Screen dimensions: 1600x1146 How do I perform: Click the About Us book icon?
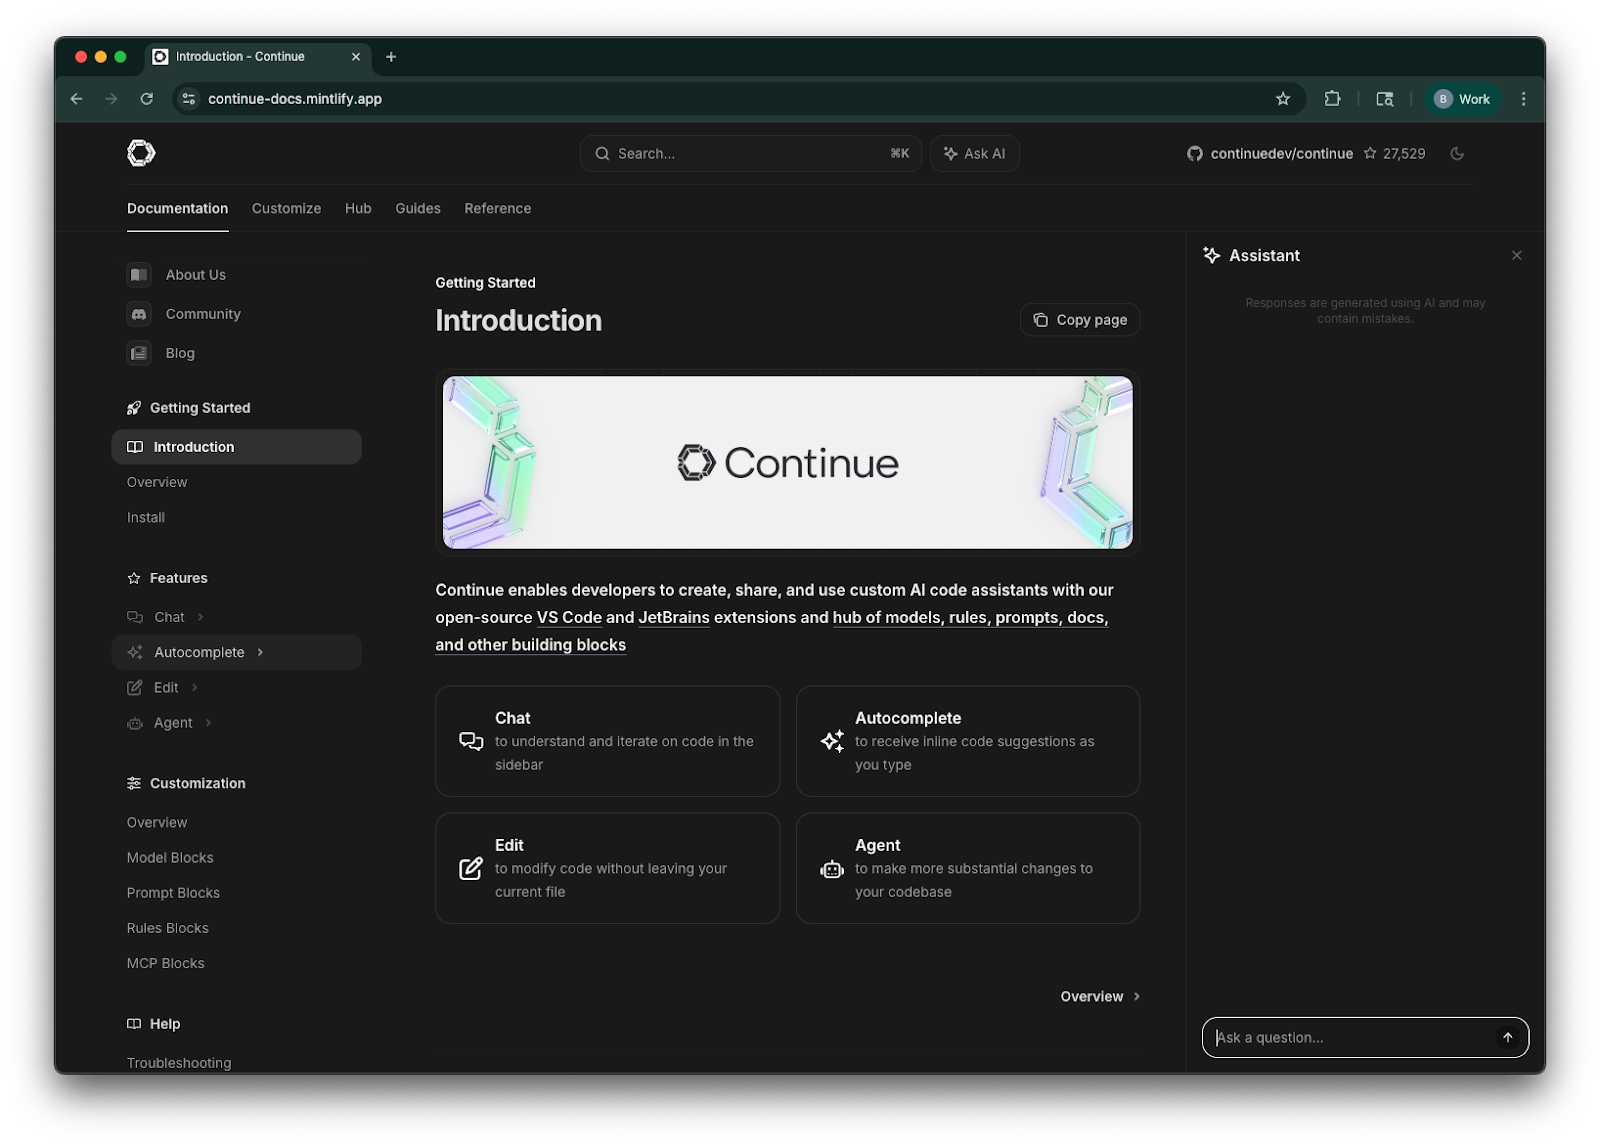[x=139, y=275]
